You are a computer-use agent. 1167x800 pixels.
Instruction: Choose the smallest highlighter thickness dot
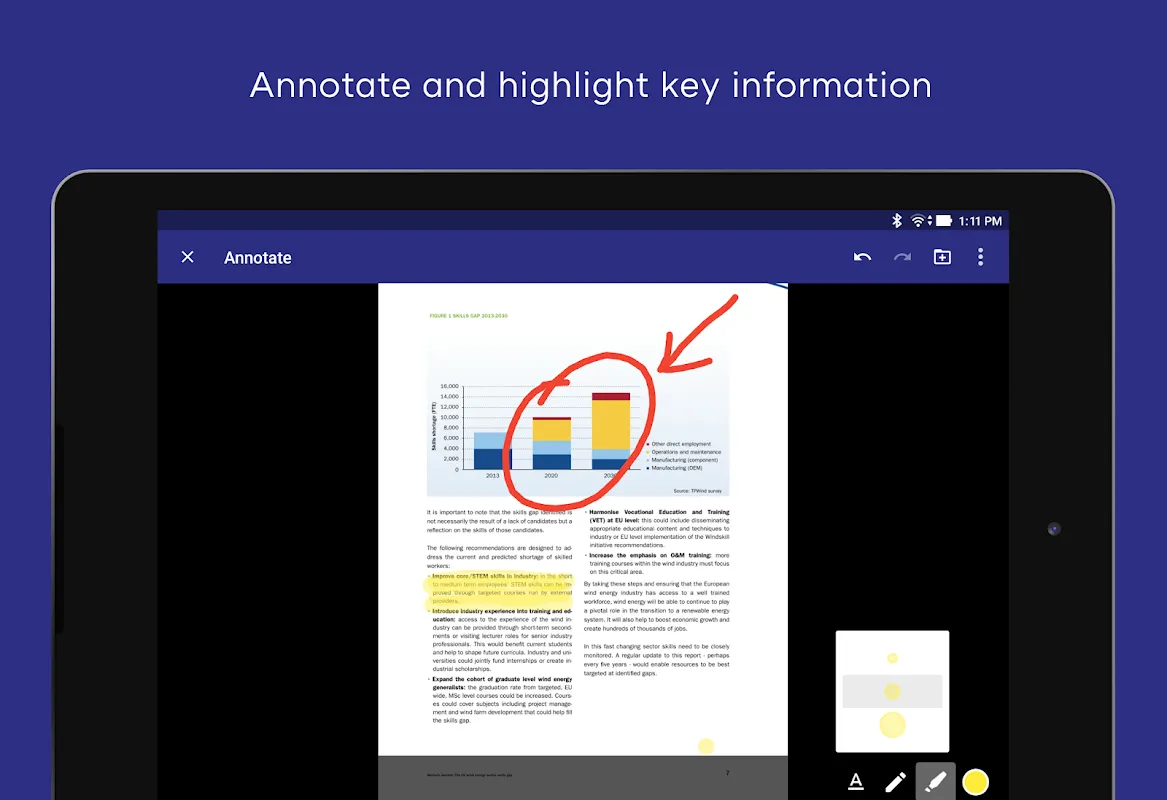pos(892,658)
